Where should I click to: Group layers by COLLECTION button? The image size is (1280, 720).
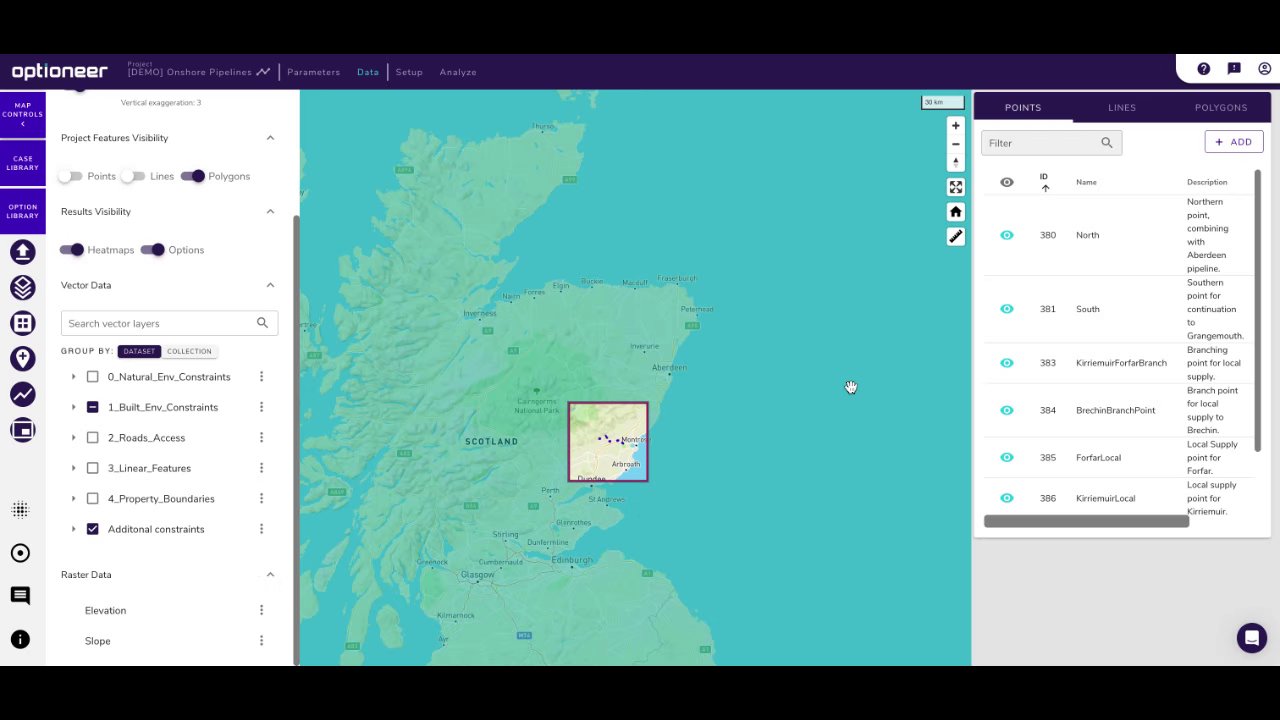click(189, 351)
